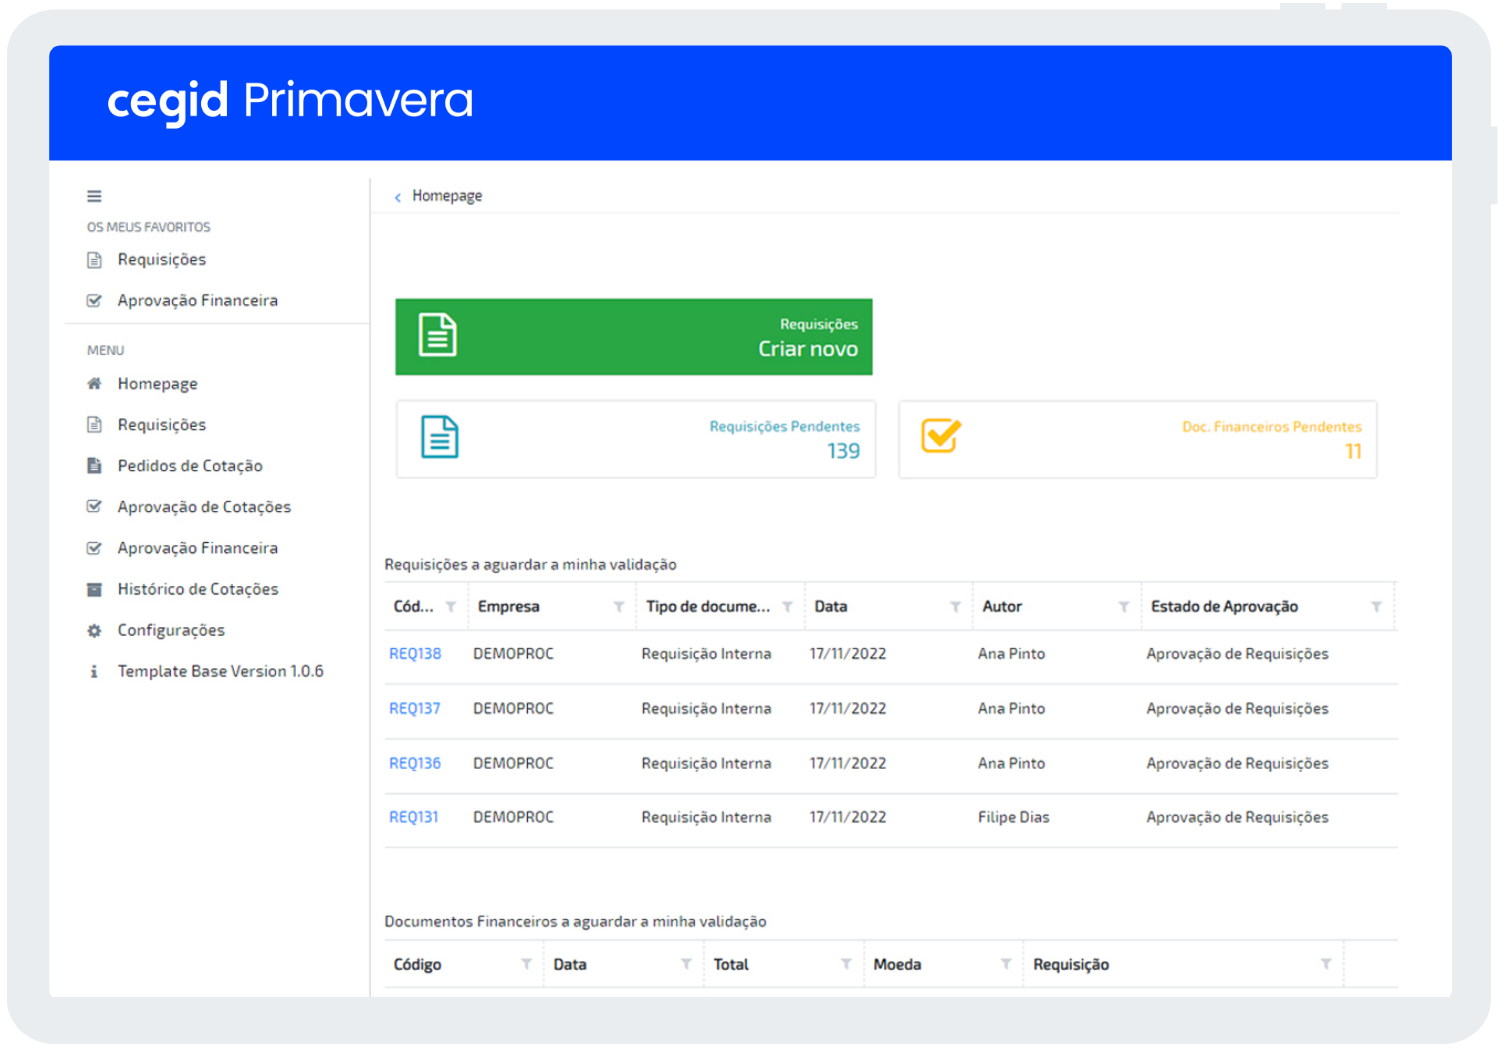Open filter on Autor column

click(1124, 607)
